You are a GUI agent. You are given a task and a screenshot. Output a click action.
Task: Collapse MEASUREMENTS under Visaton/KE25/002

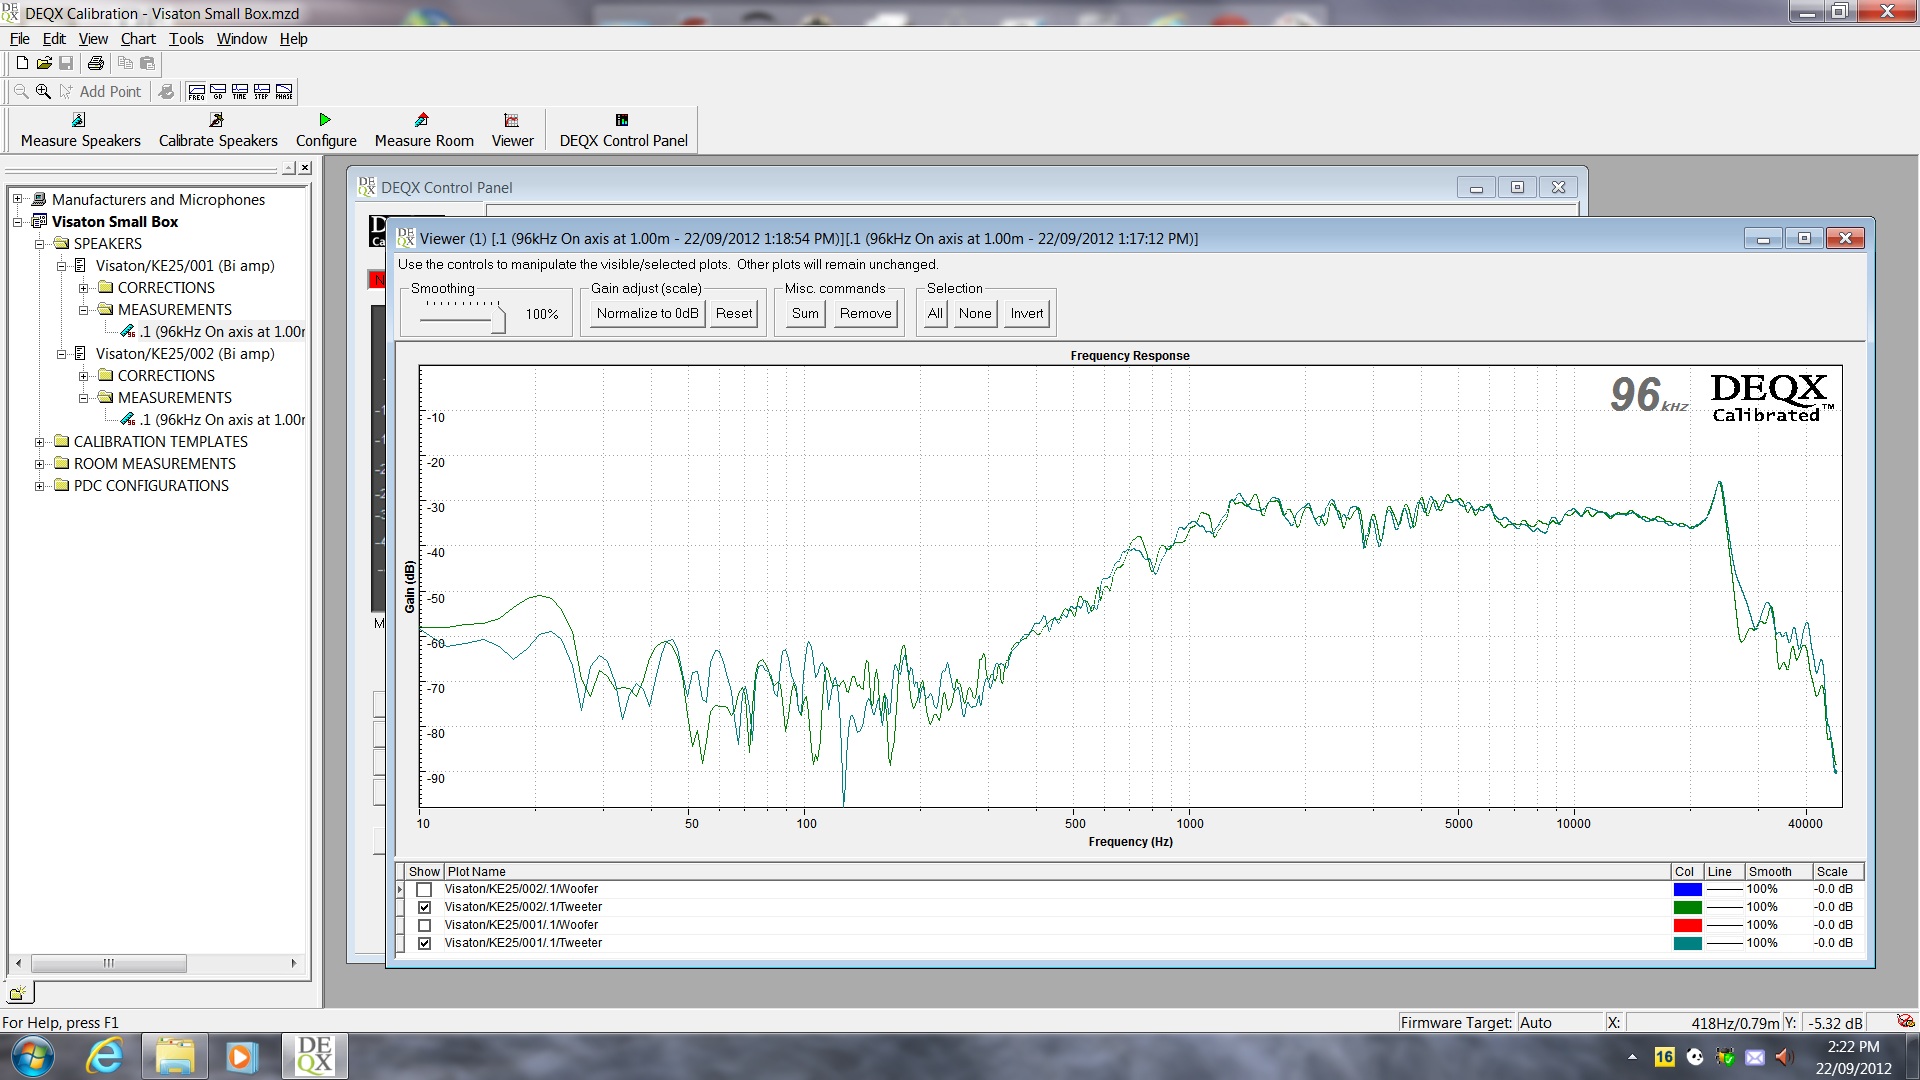(83, 398)
